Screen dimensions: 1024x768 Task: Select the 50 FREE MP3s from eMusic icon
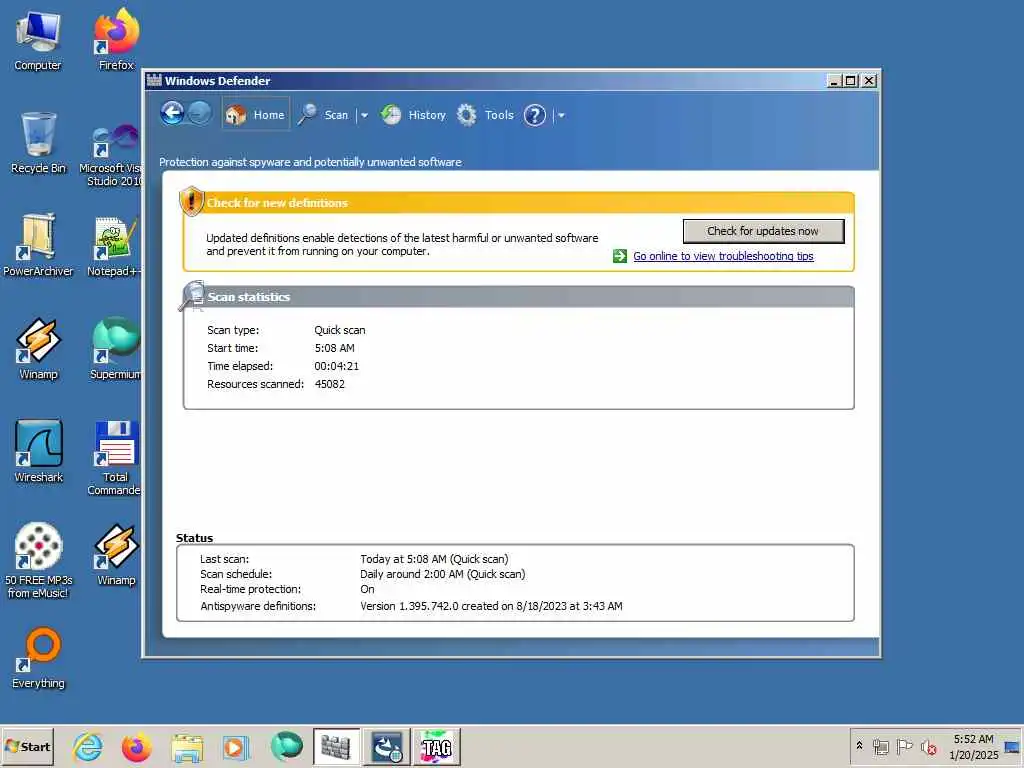[39, 561]
